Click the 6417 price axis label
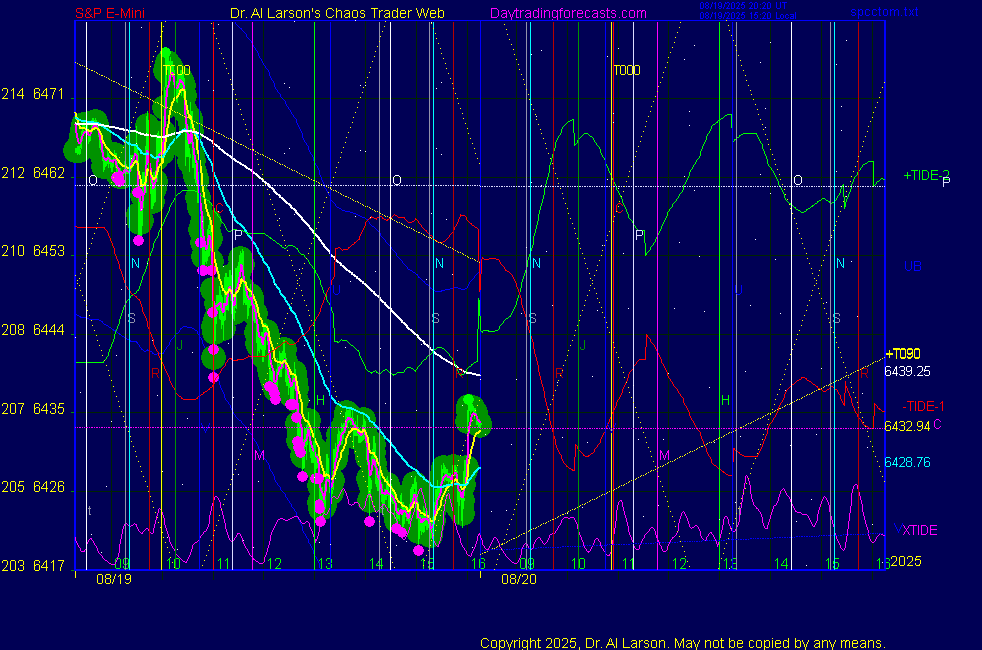 48,566
